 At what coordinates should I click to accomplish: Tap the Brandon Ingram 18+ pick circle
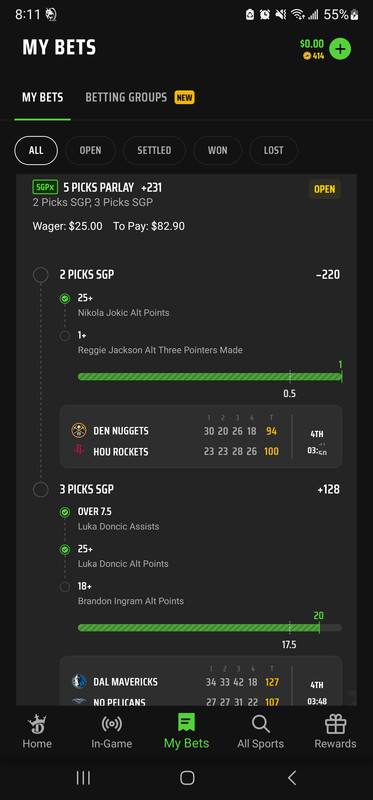coord(65,587)
